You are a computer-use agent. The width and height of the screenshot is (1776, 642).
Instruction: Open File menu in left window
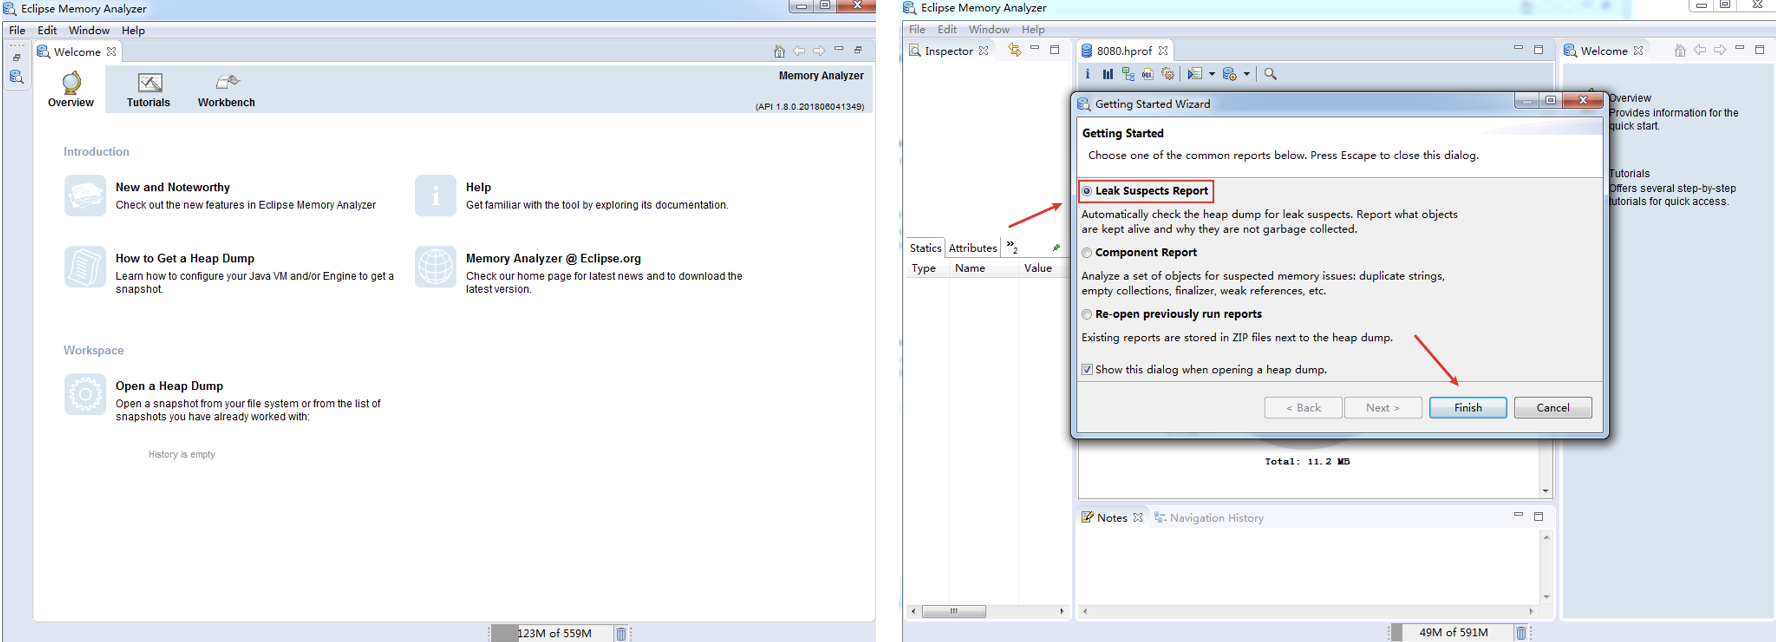pos(18,31)
